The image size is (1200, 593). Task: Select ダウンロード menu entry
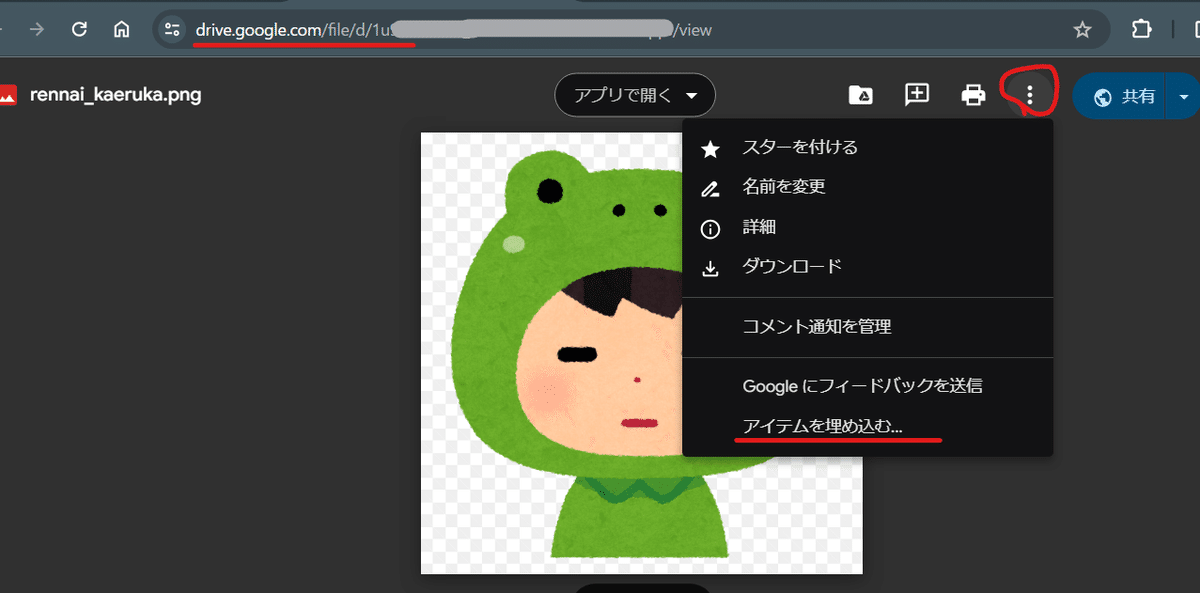[x=867, y=266]
